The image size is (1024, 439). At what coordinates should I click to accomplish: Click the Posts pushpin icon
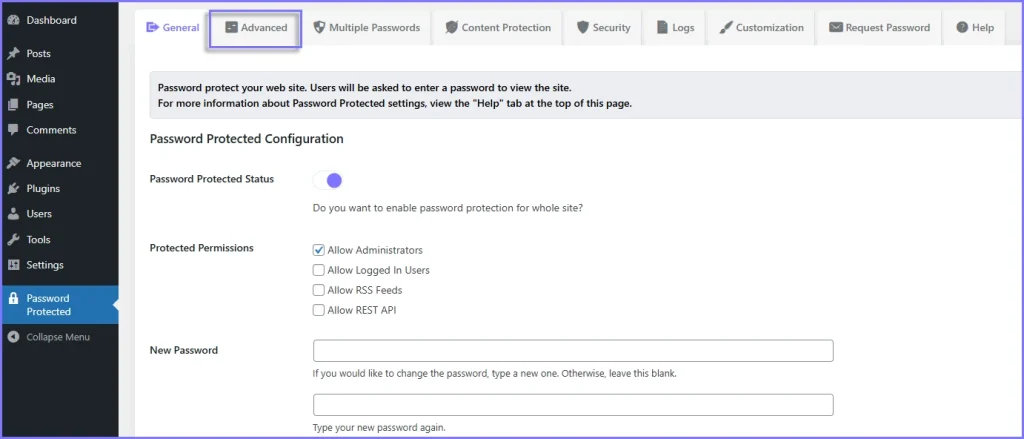coord(13,53)
